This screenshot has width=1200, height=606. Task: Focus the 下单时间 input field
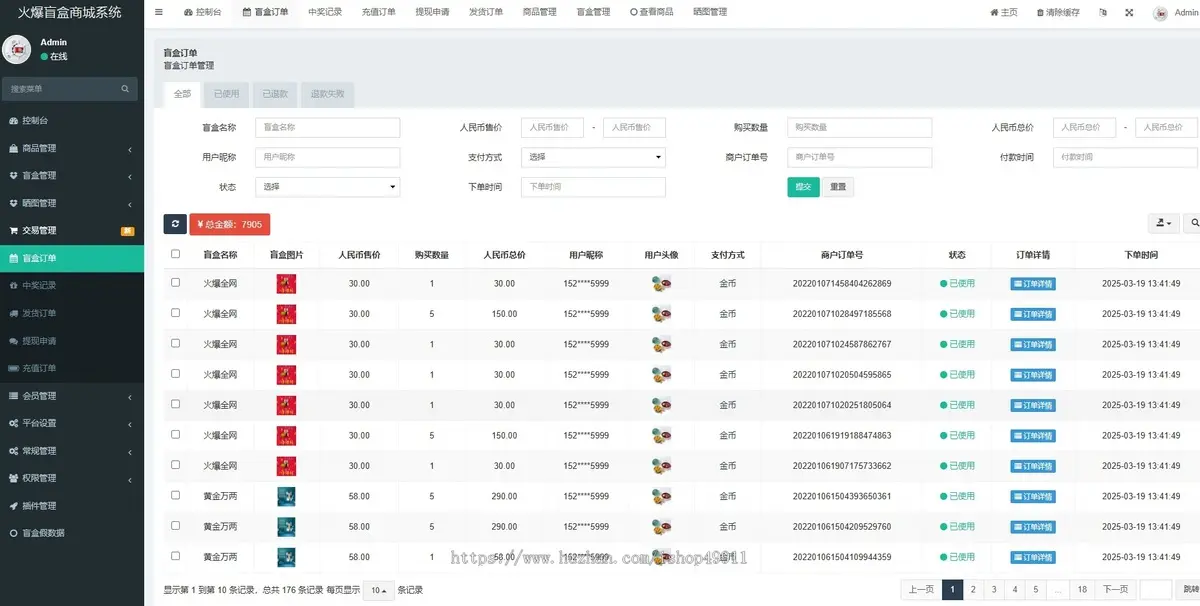(593, 187)
